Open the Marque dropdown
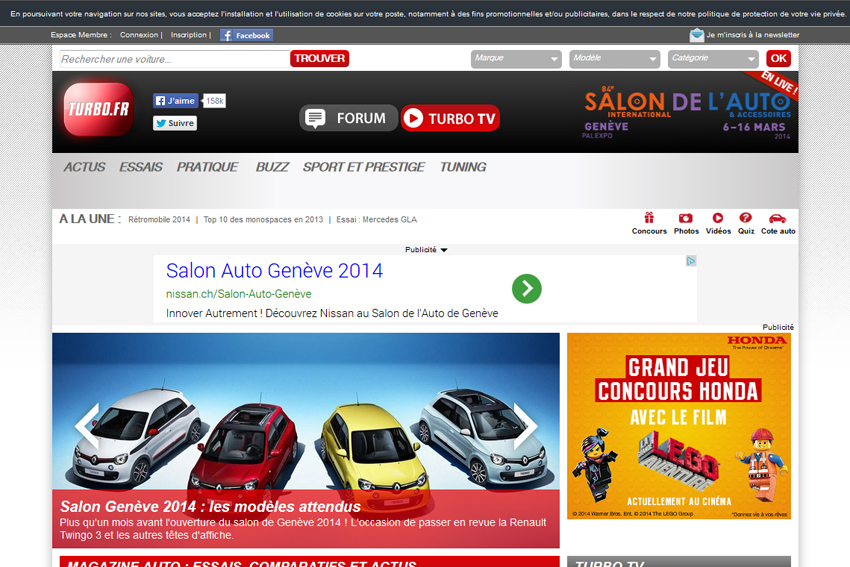Viewport: 850px width, 567px height. point(516,59)
